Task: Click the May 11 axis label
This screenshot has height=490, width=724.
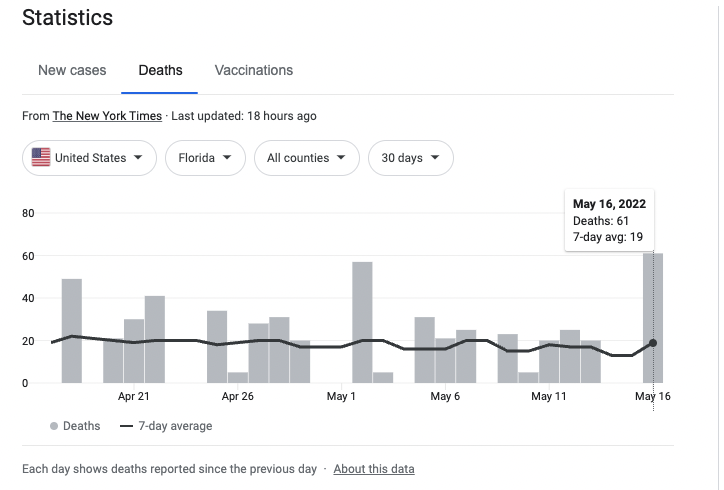Action: 549,396
